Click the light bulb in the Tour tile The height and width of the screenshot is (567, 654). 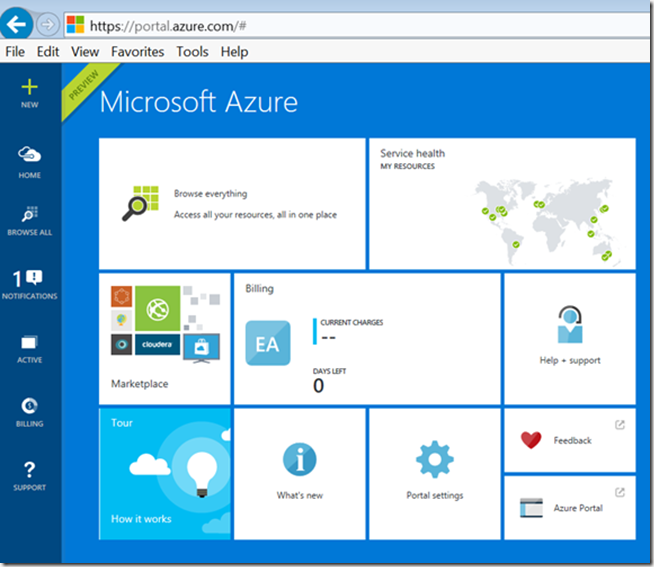click(x=202, y=474)
